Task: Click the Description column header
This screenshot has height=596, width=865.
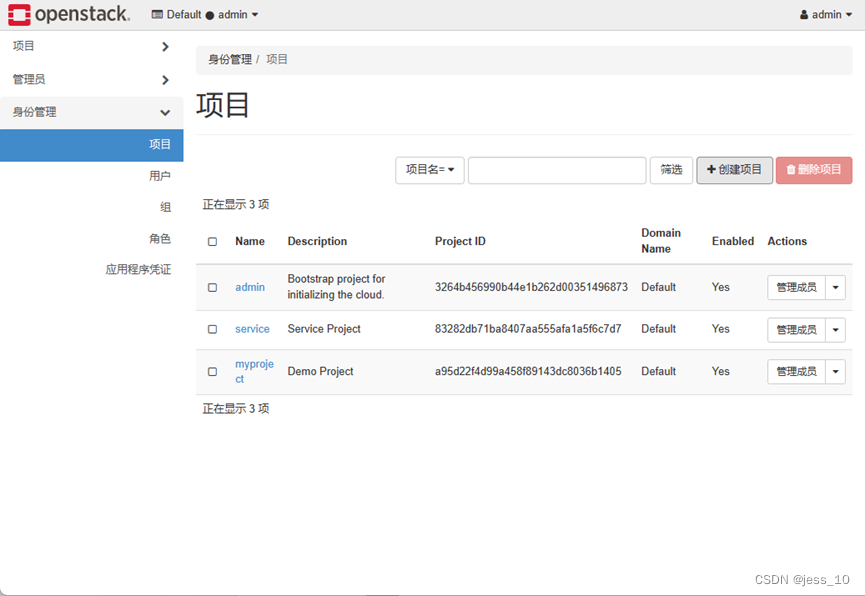Action: [x=317, y=242]
